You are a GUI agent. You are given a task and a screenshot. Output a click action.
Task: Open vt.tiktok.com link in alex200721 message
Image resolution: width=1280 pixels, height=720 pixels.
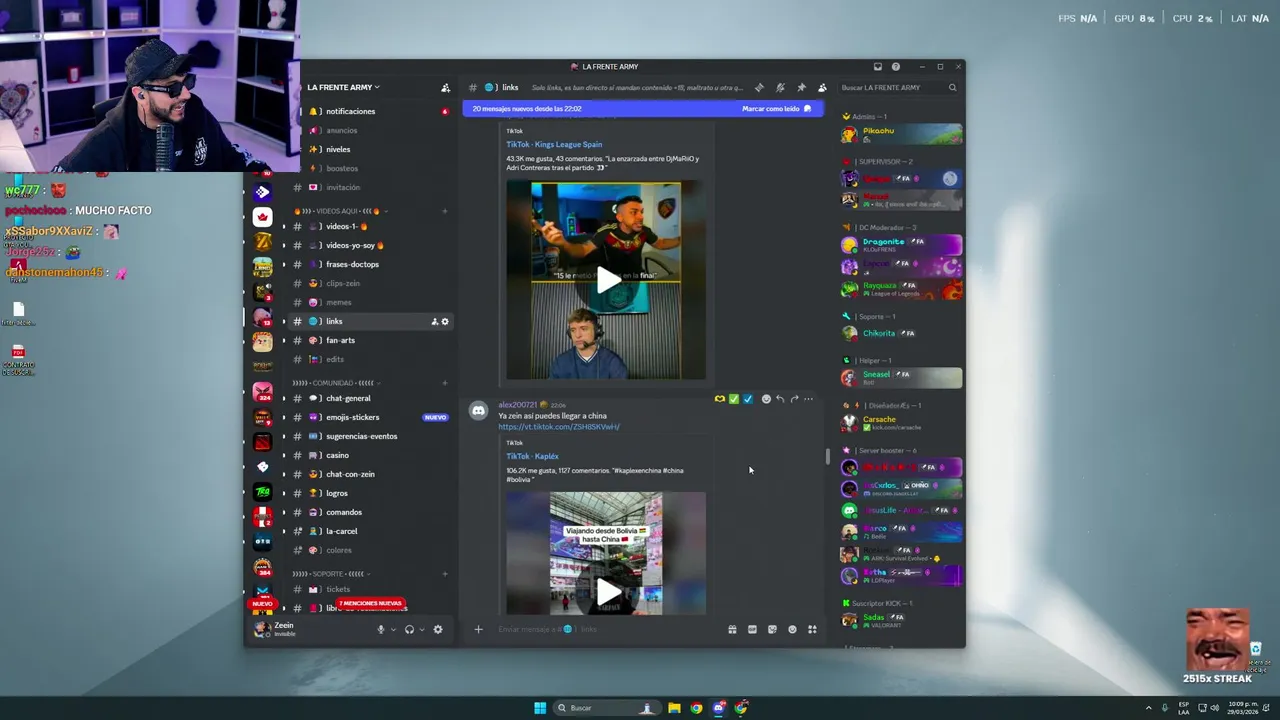[x=559, y=427]
